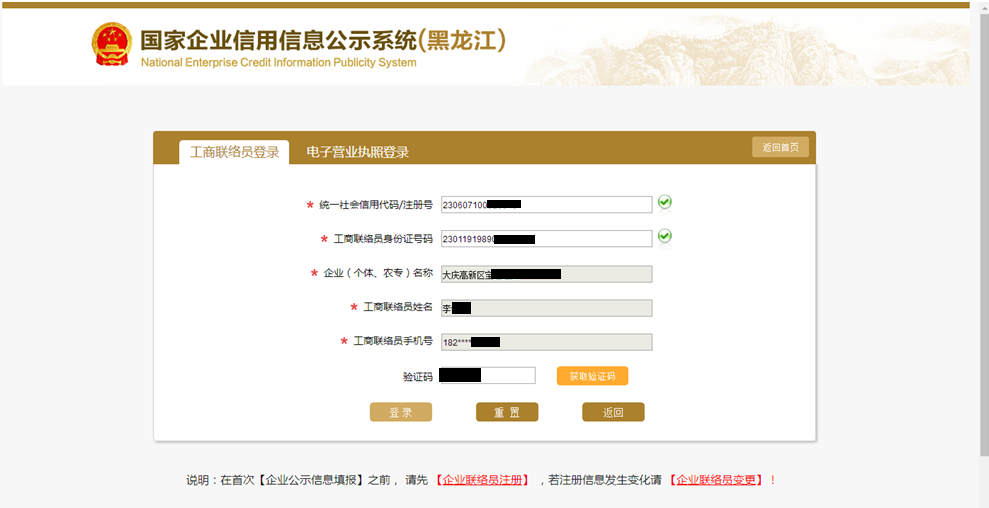Click the 登录 button

point(401,412)
